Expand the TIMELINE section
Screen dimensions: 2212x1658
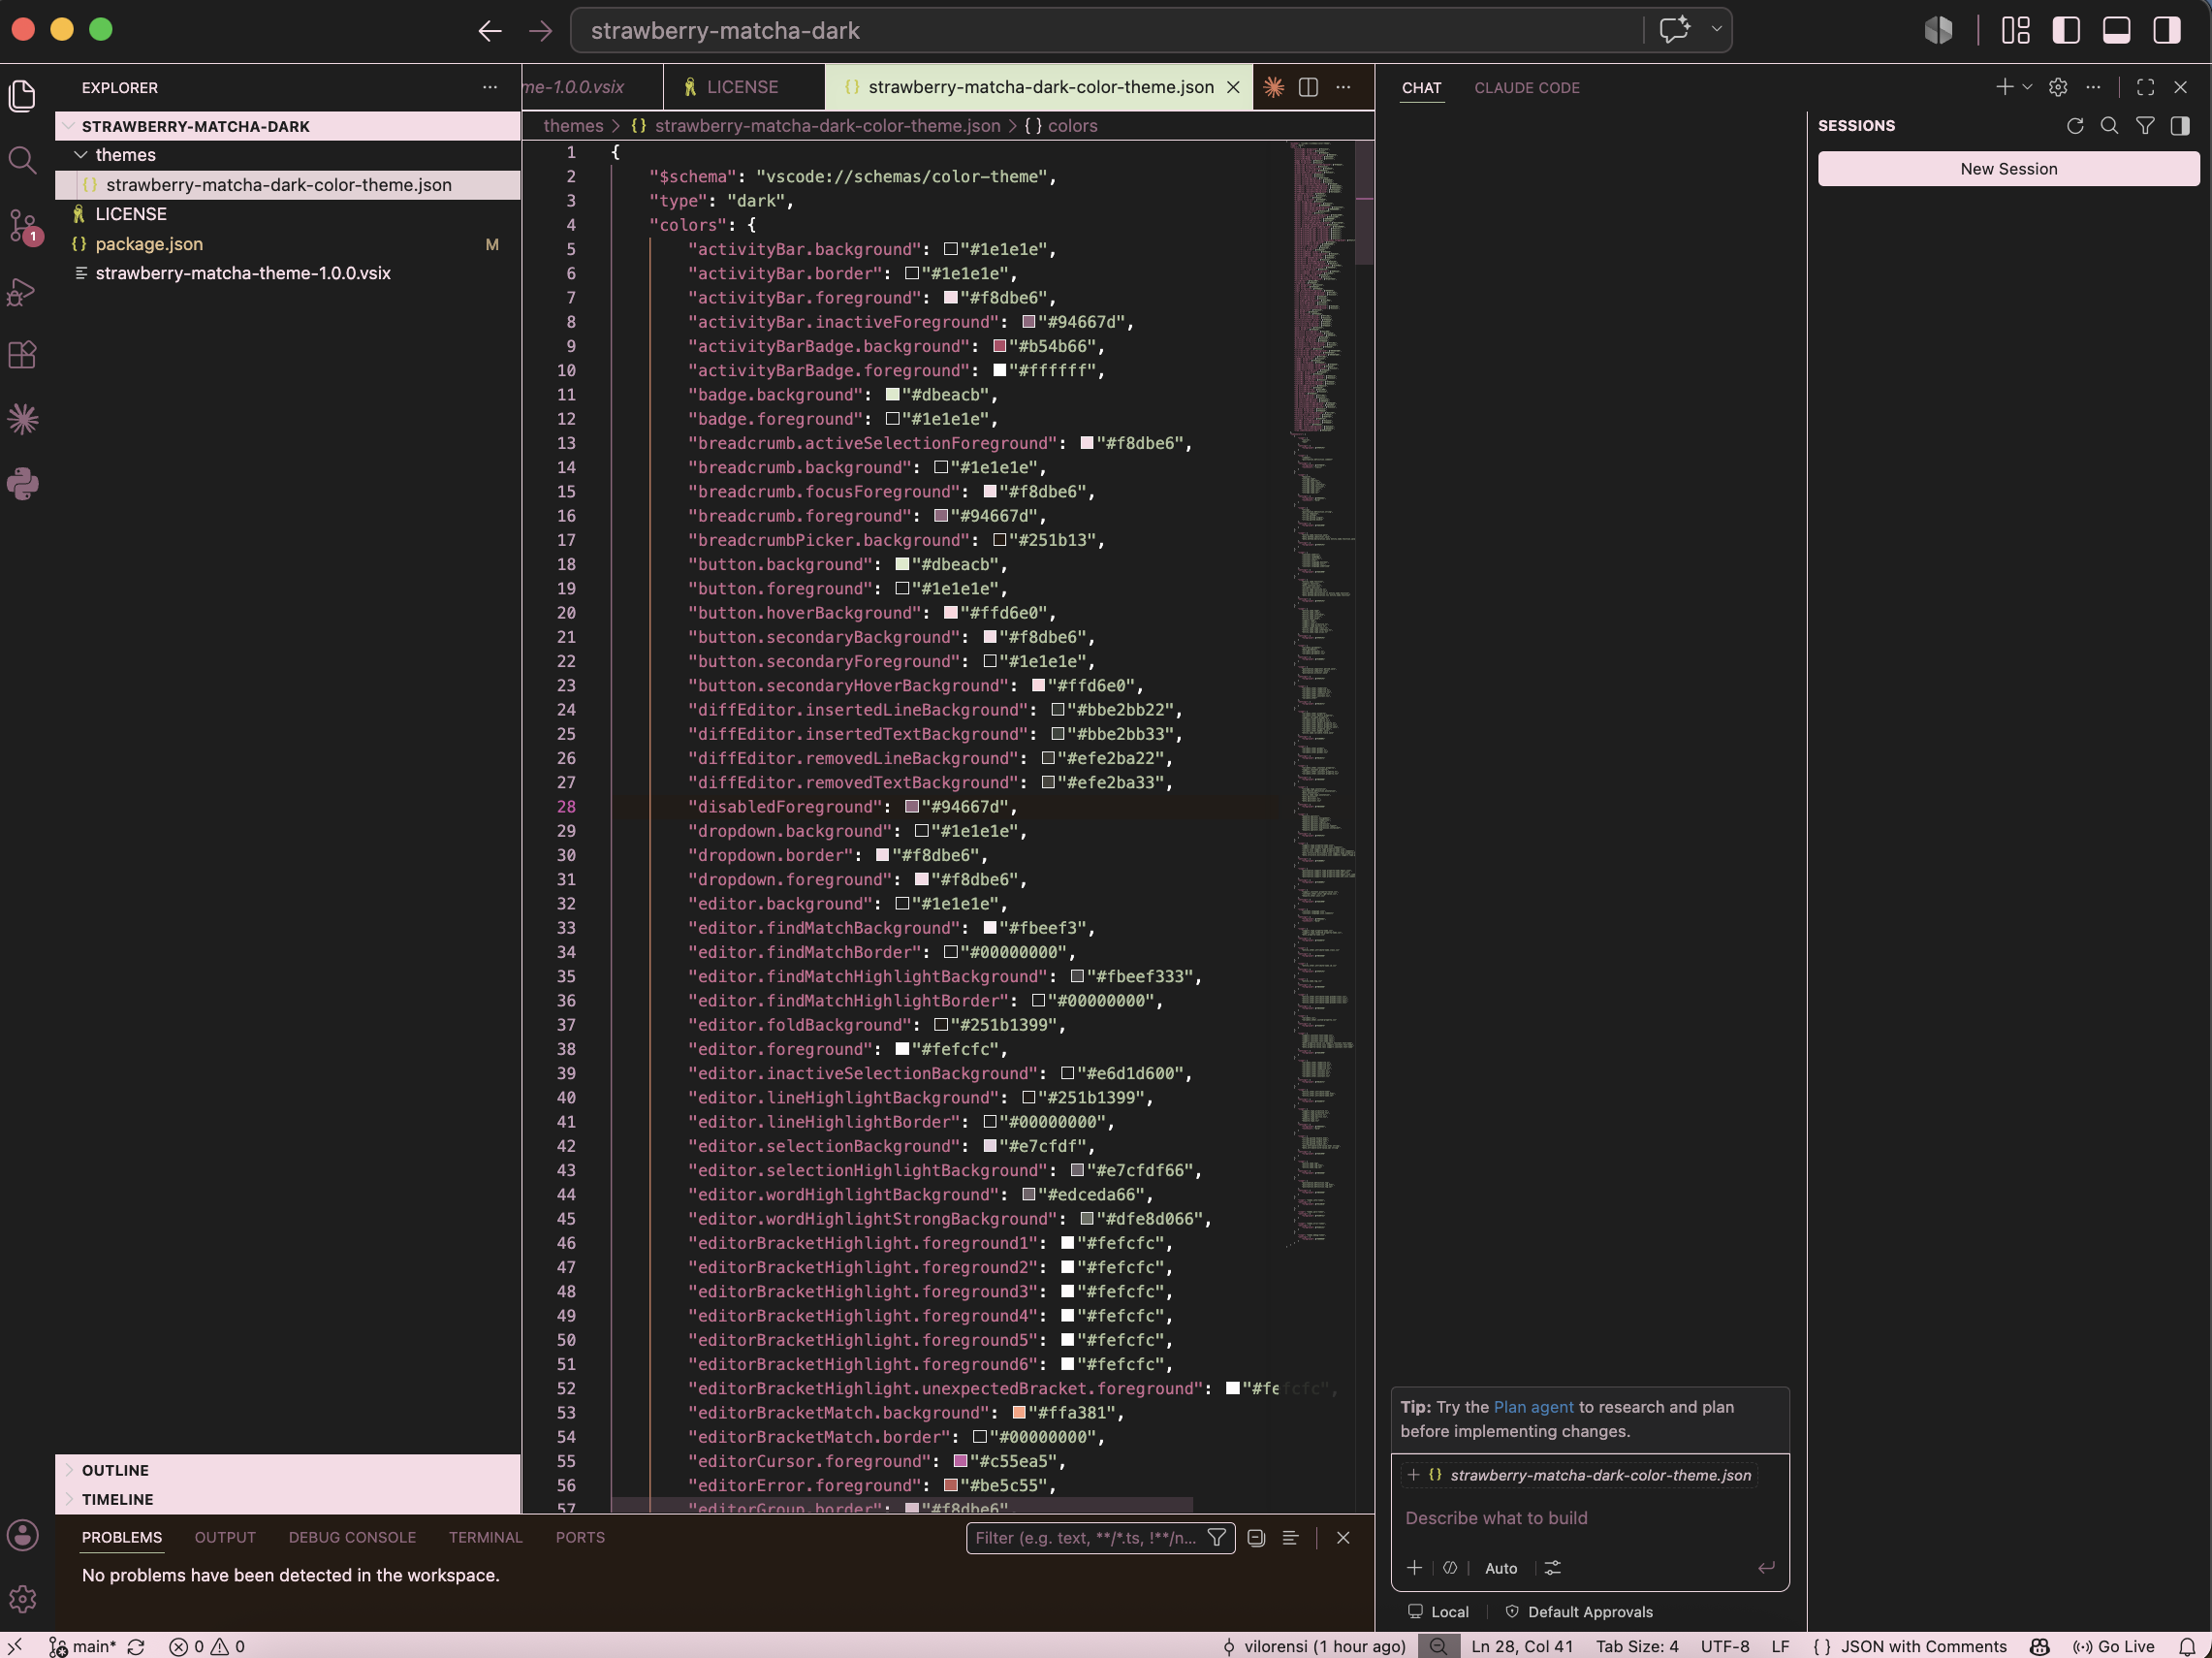coord(287,1498)
